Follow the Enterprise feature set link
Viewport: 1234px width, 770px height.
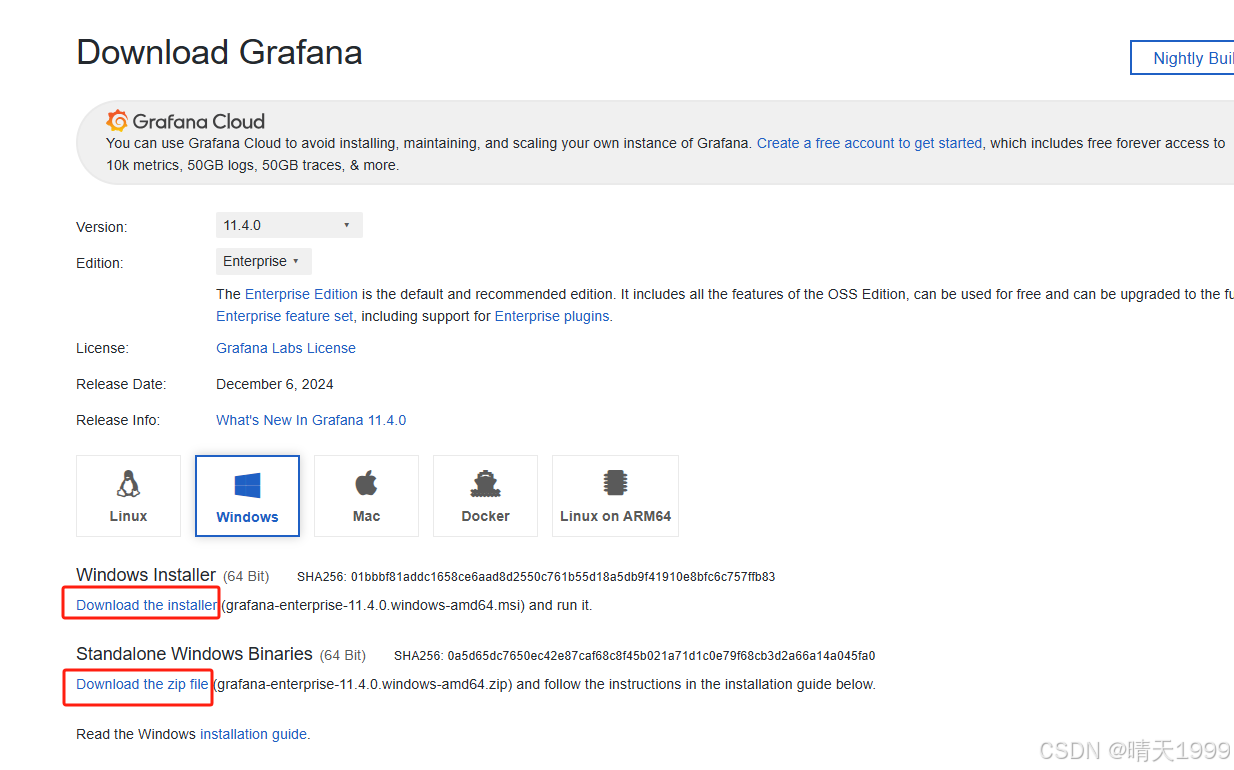(x=284, y=316)
